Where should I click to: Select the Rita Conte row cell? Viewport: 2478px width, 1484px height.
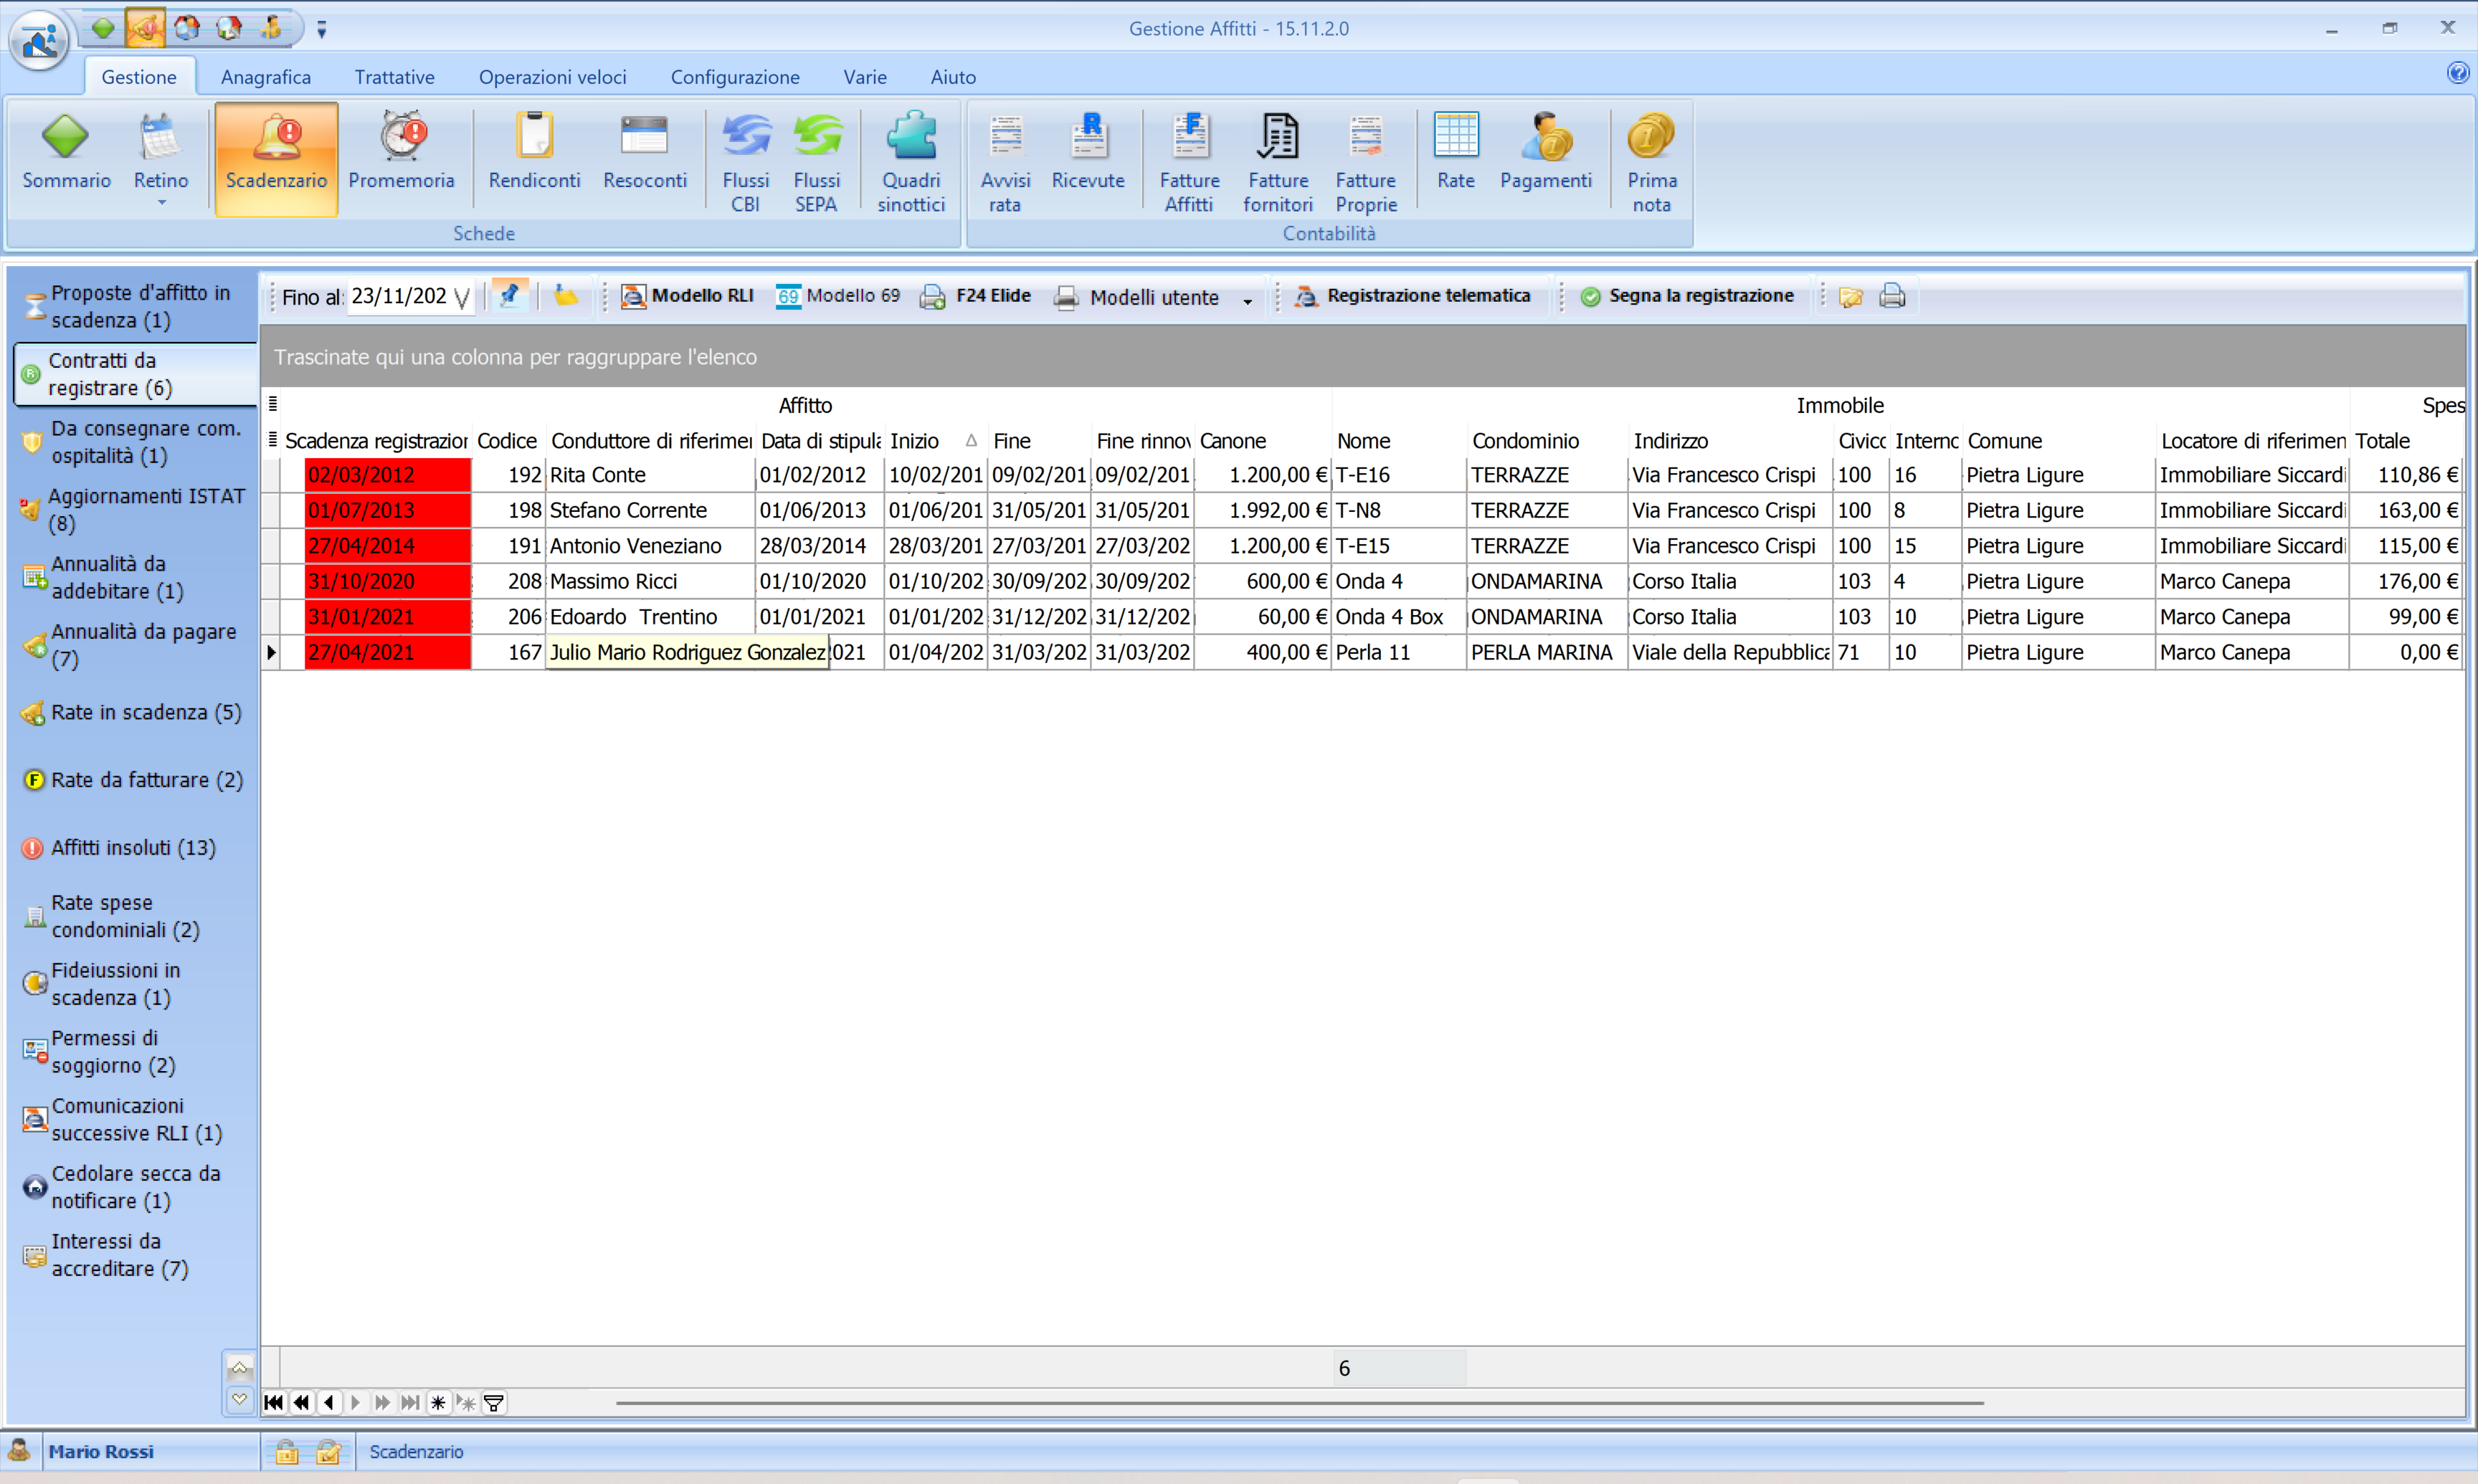coord(649,475)
